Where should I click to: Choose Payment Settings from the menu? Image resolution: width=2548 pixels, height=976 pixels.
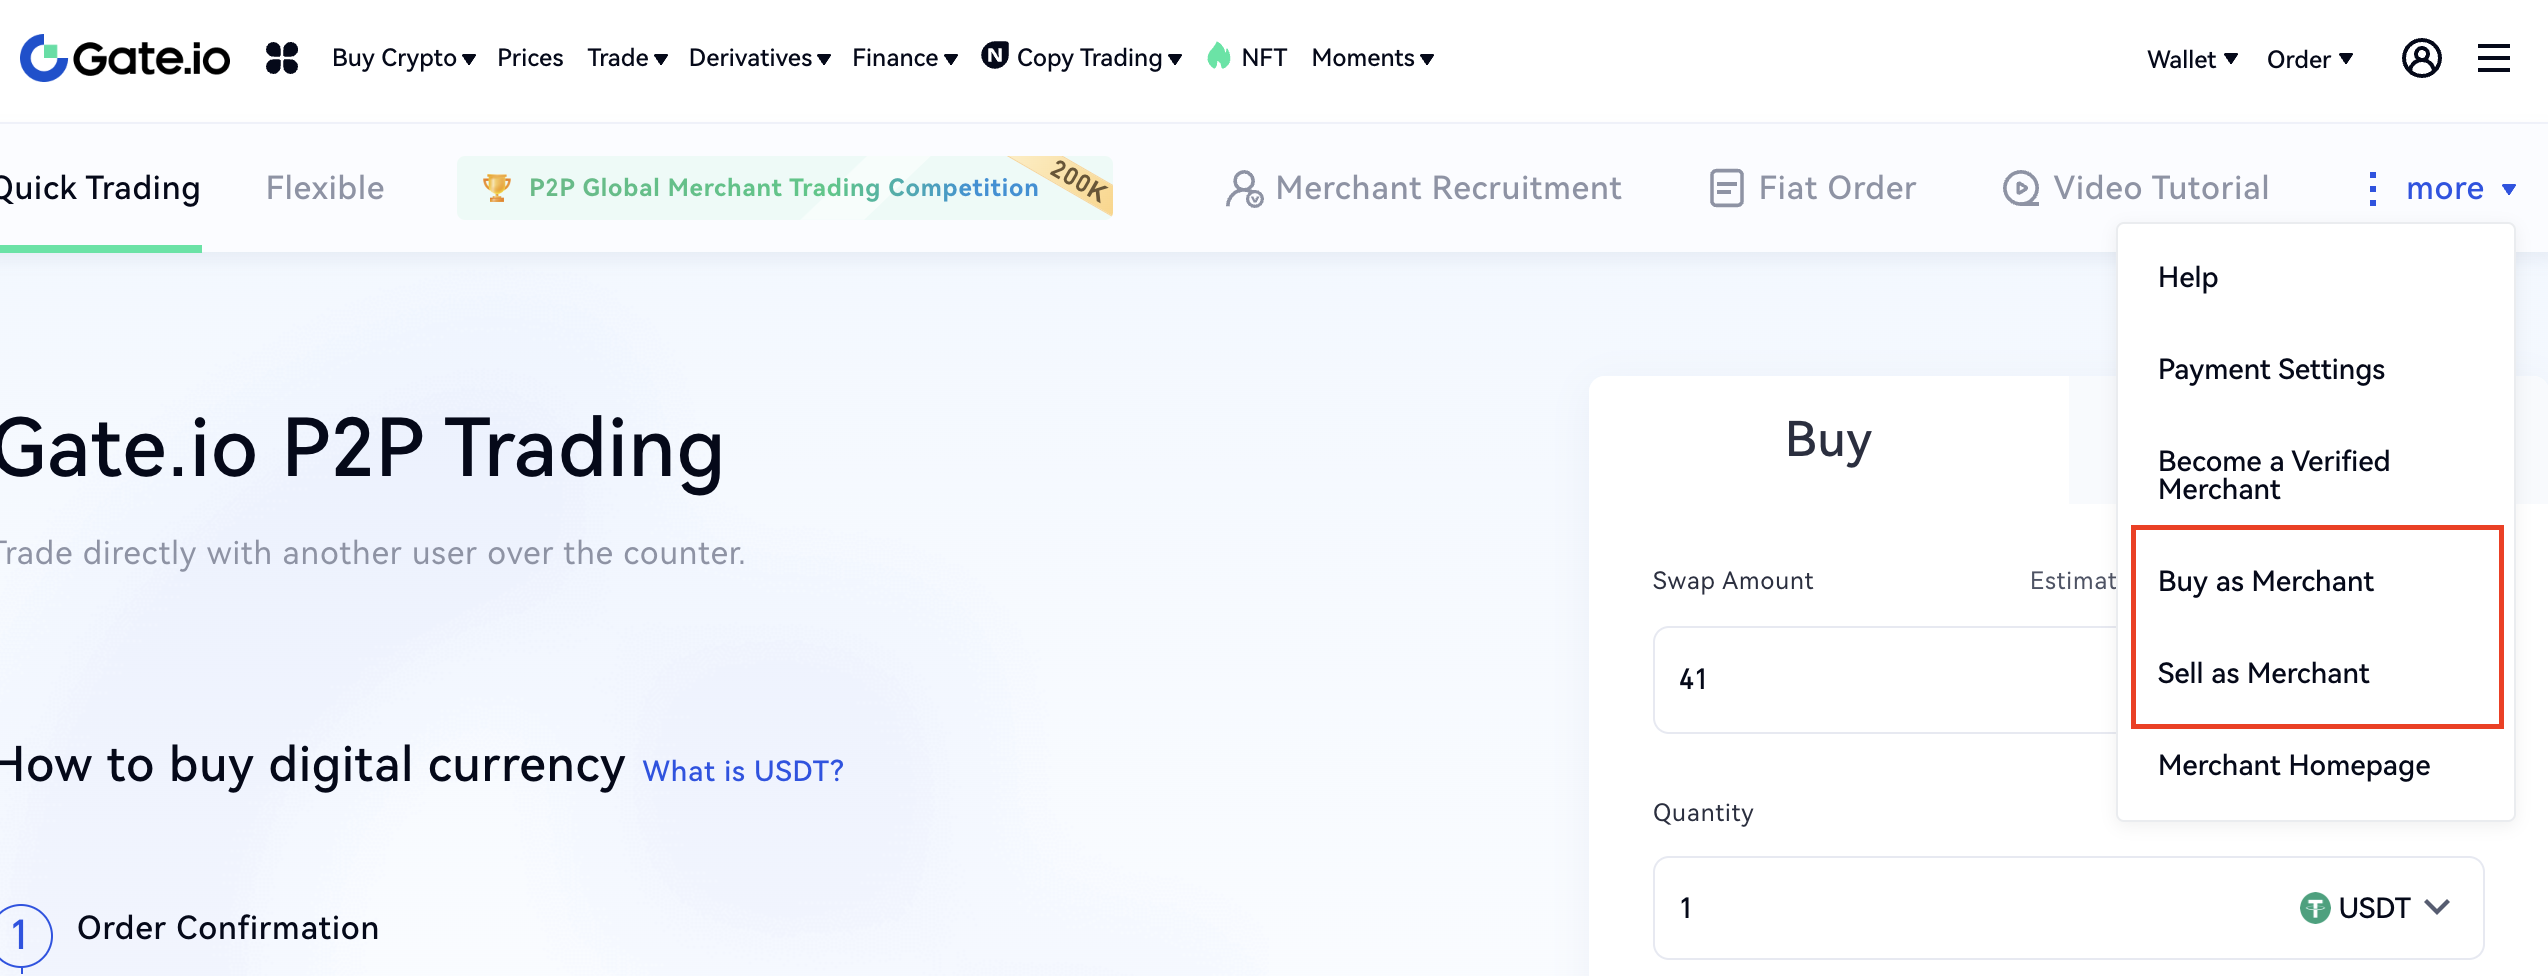coord(2271,369)
